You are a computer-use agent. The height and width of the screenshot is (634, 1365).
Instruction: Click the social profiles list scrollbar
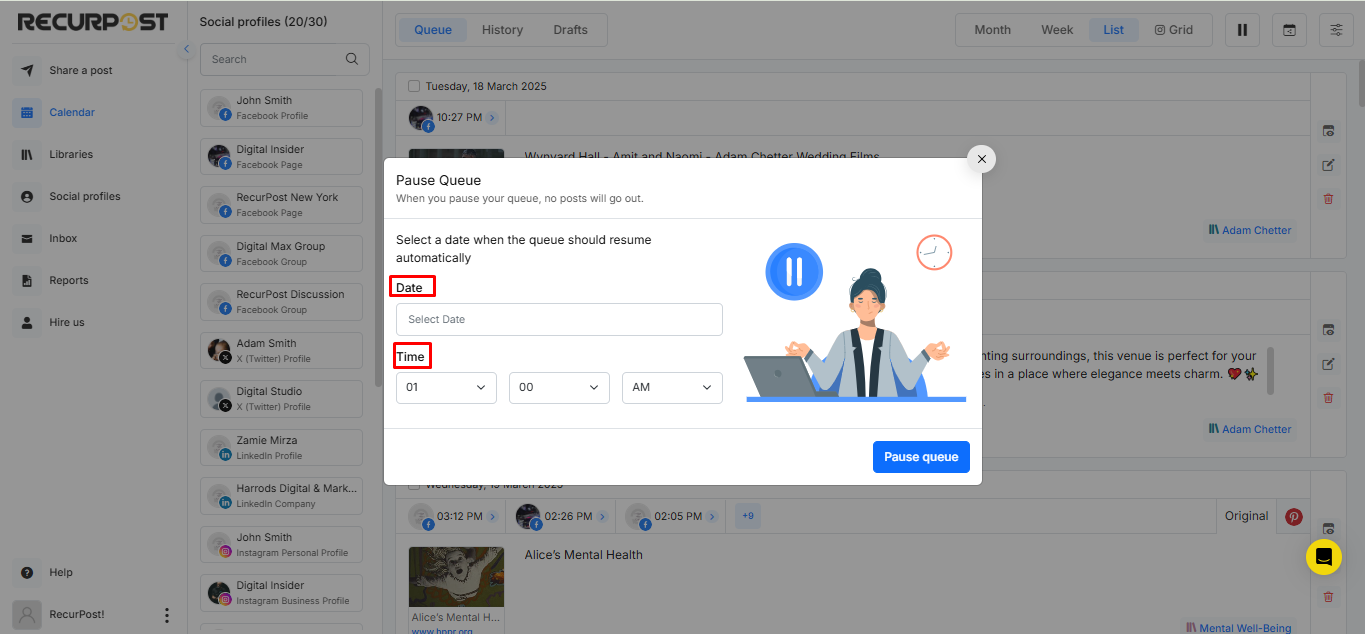point(378,237)
